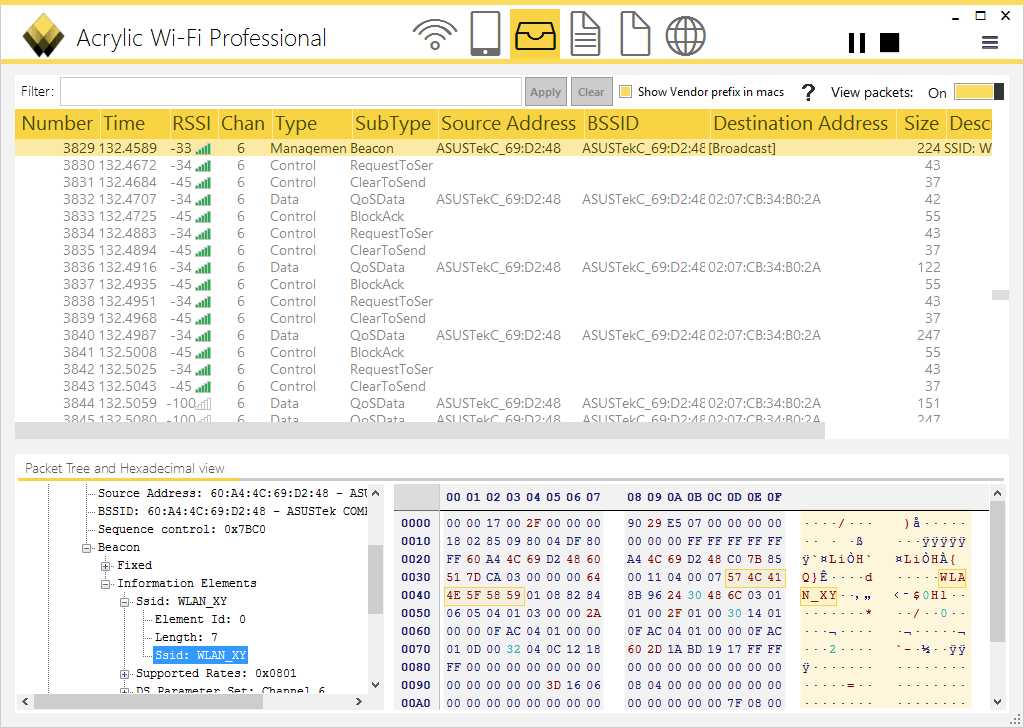Open the lined document report icon
The height and width of the screenshot is (728, 1024).
tap(585, 34)
